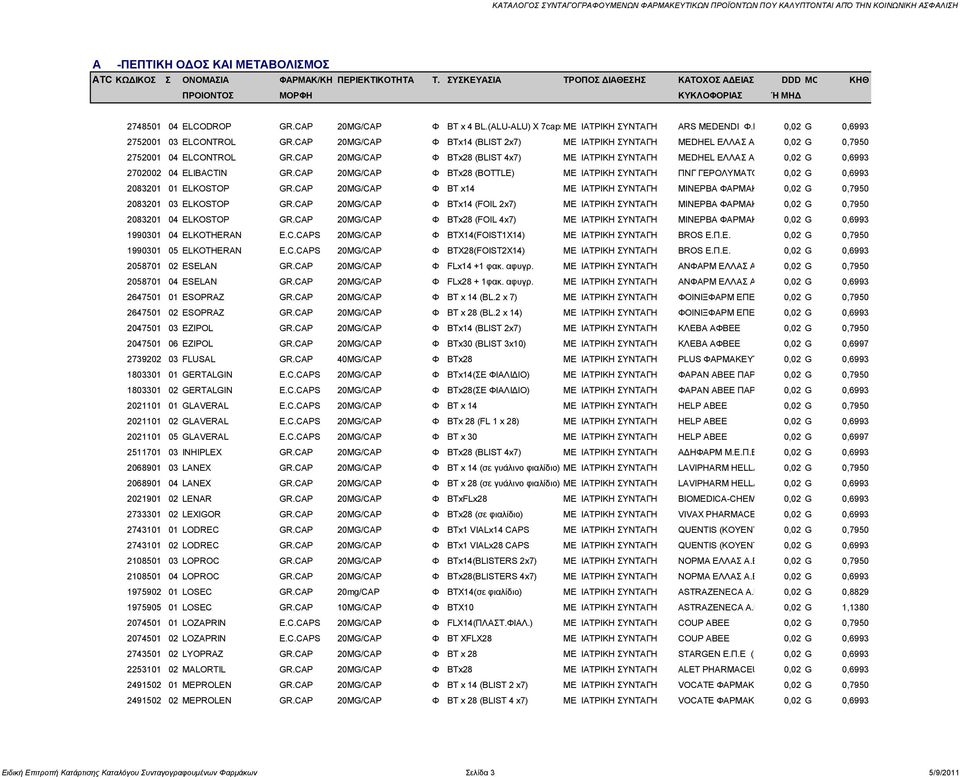Select the product name ELCODROP

tap(206, 127)
